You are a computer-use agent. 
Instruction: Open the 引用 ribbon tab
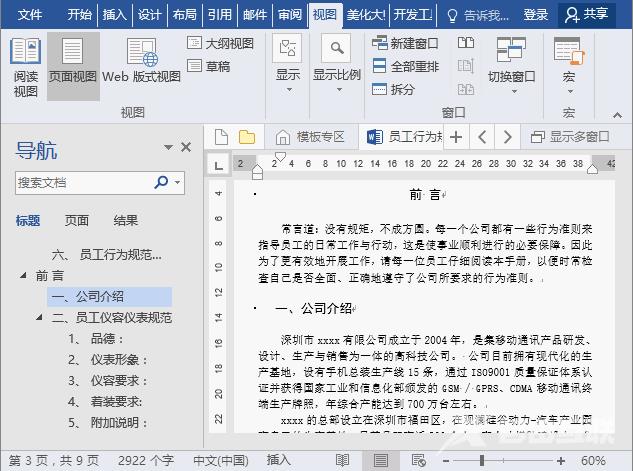tap(220, 15)
